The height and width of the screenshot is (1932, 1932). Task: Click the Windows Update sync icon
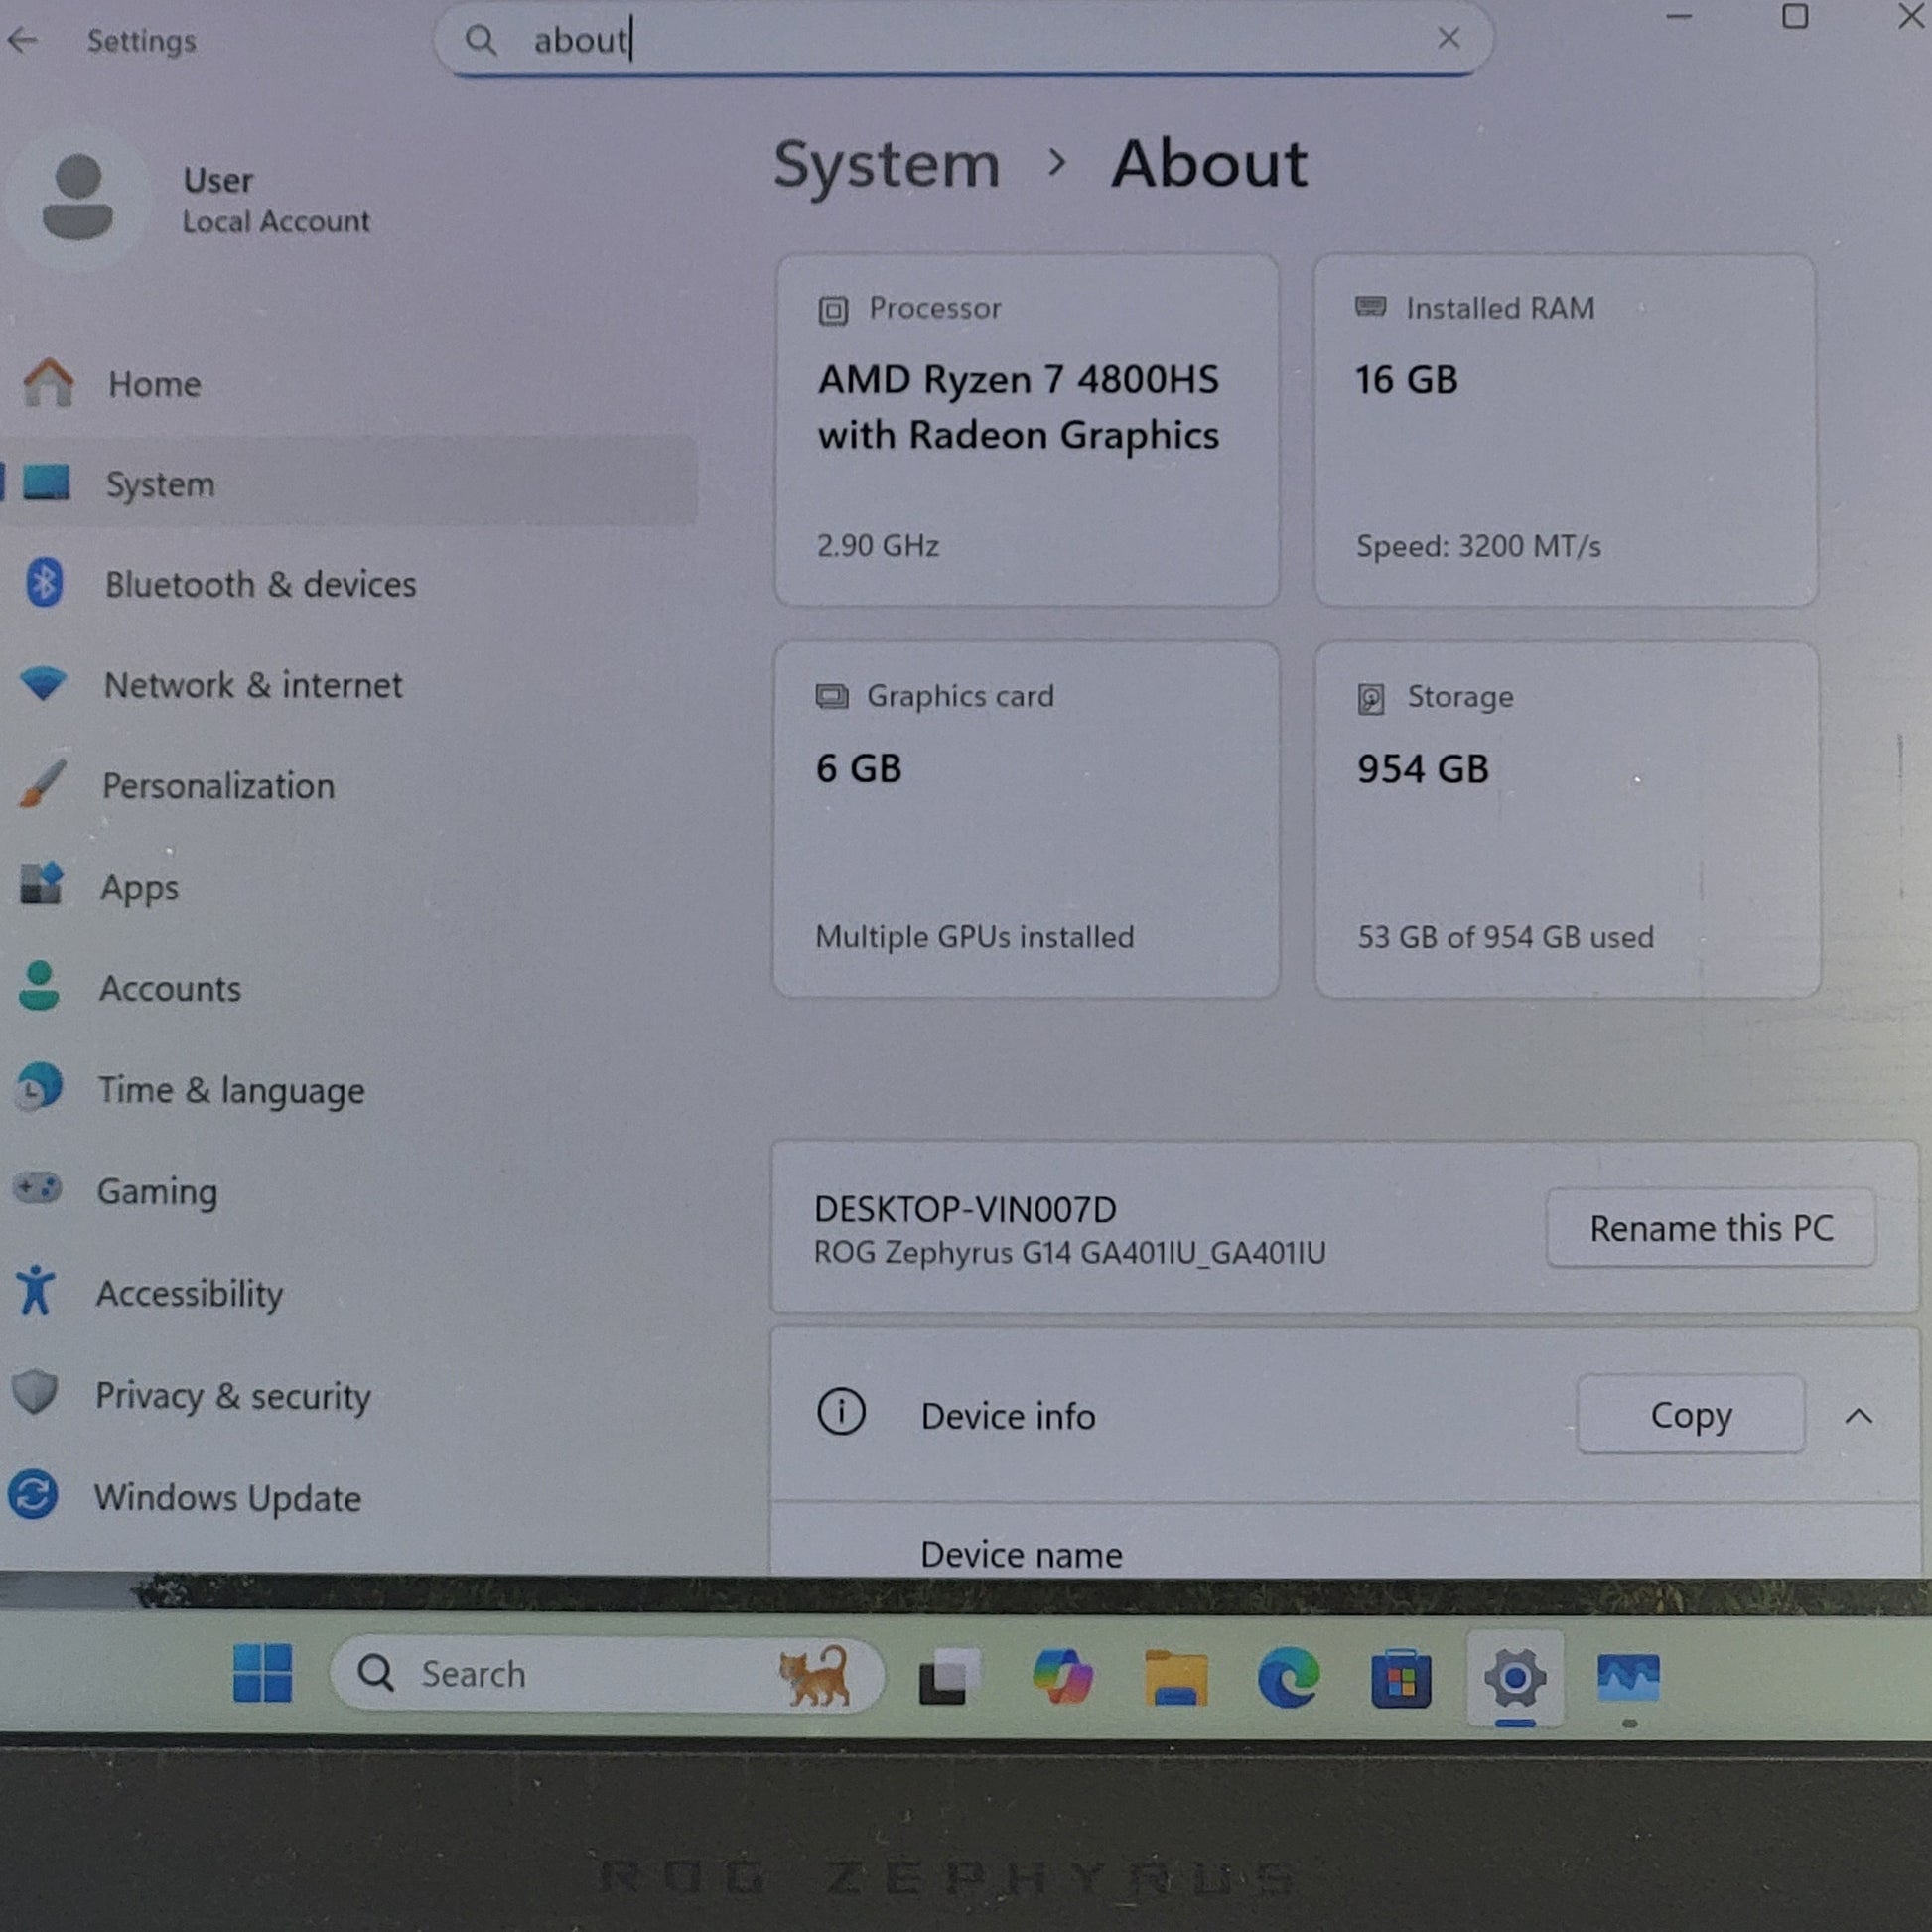tap(33, 1495)
